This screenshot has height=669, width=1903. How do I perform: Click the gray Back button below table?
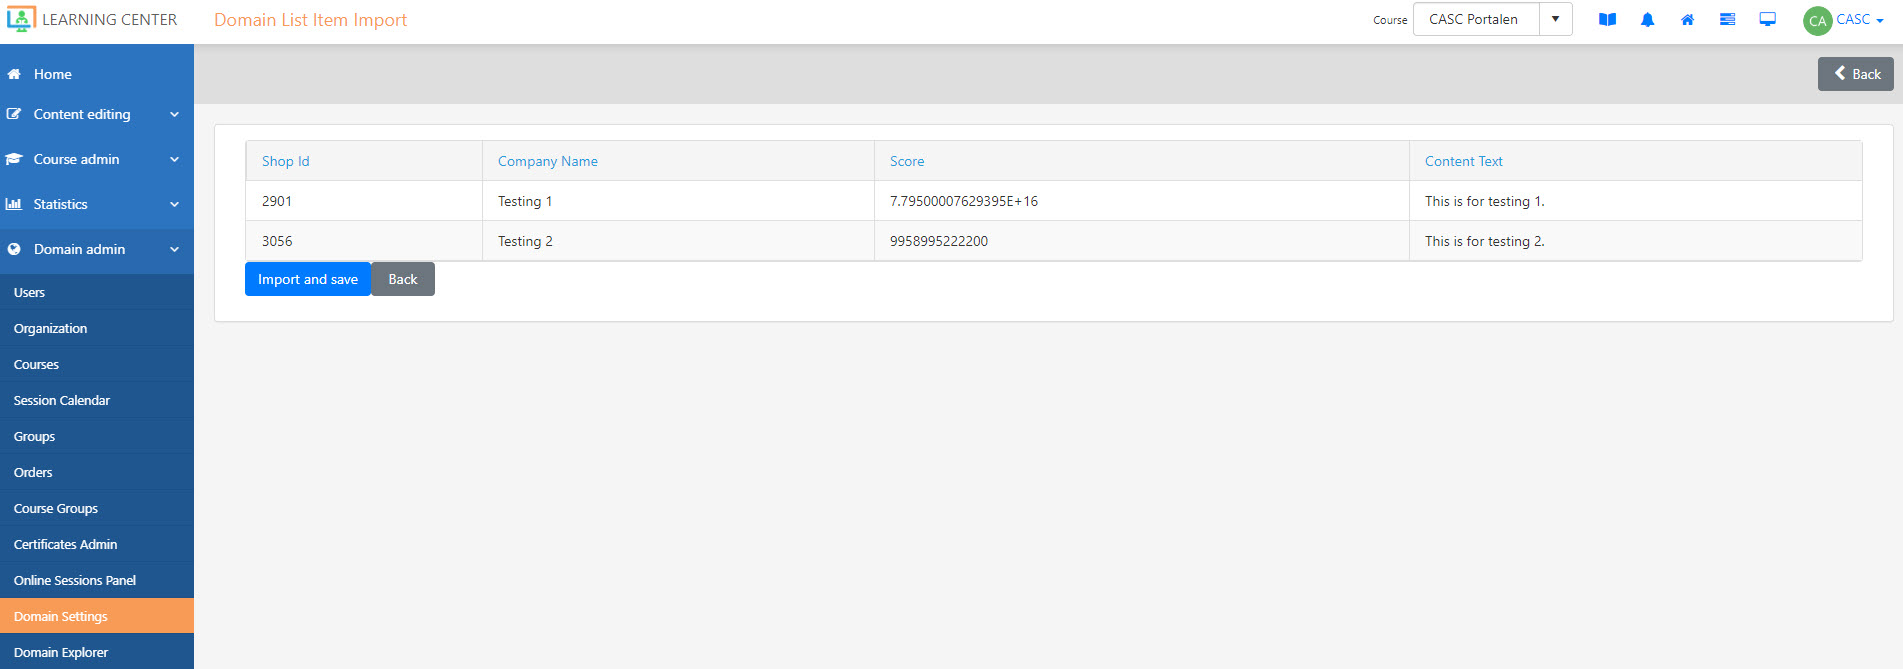tap(403, 280)
